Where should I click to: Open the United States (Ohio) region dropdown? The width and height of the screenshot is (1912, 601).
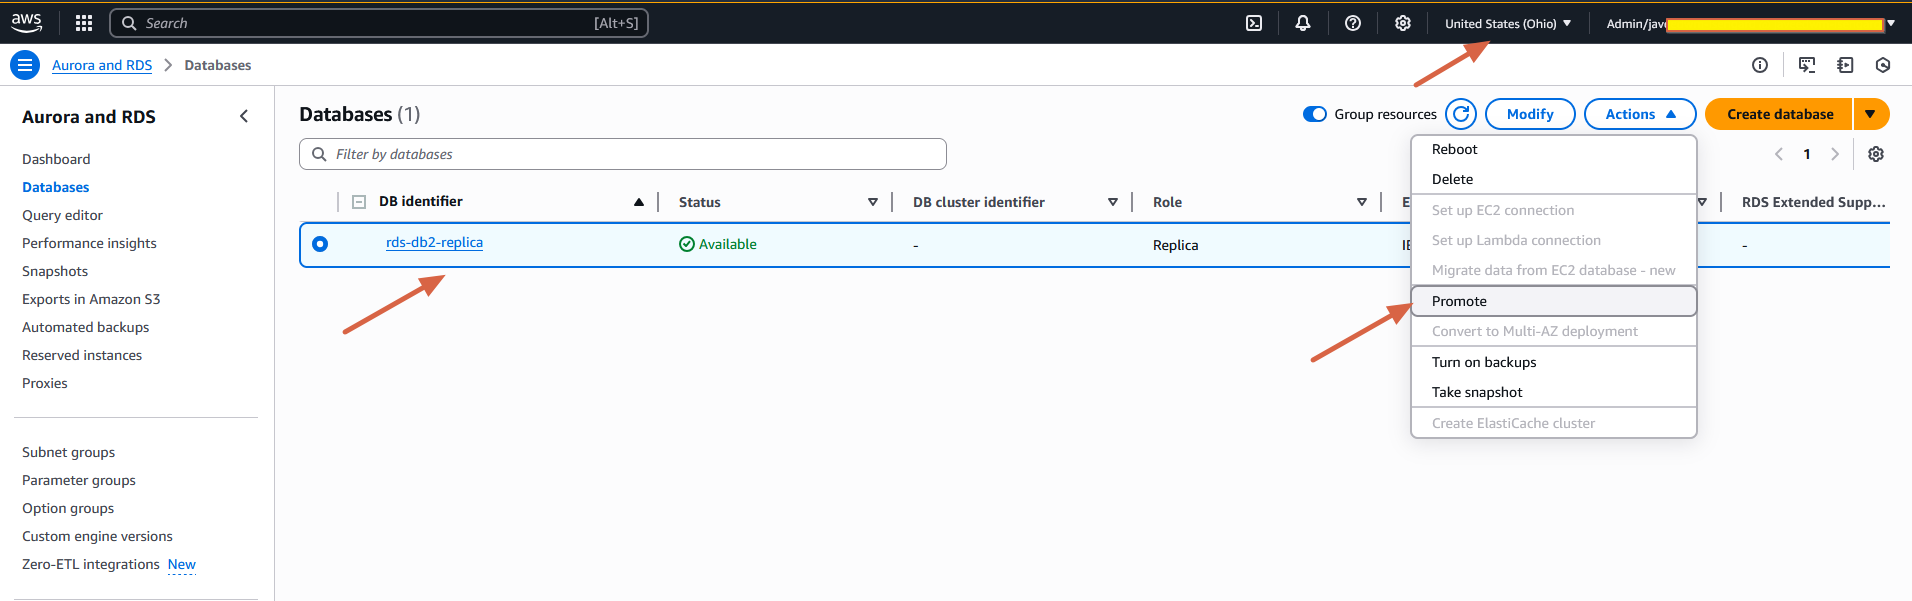(1508, 23)
